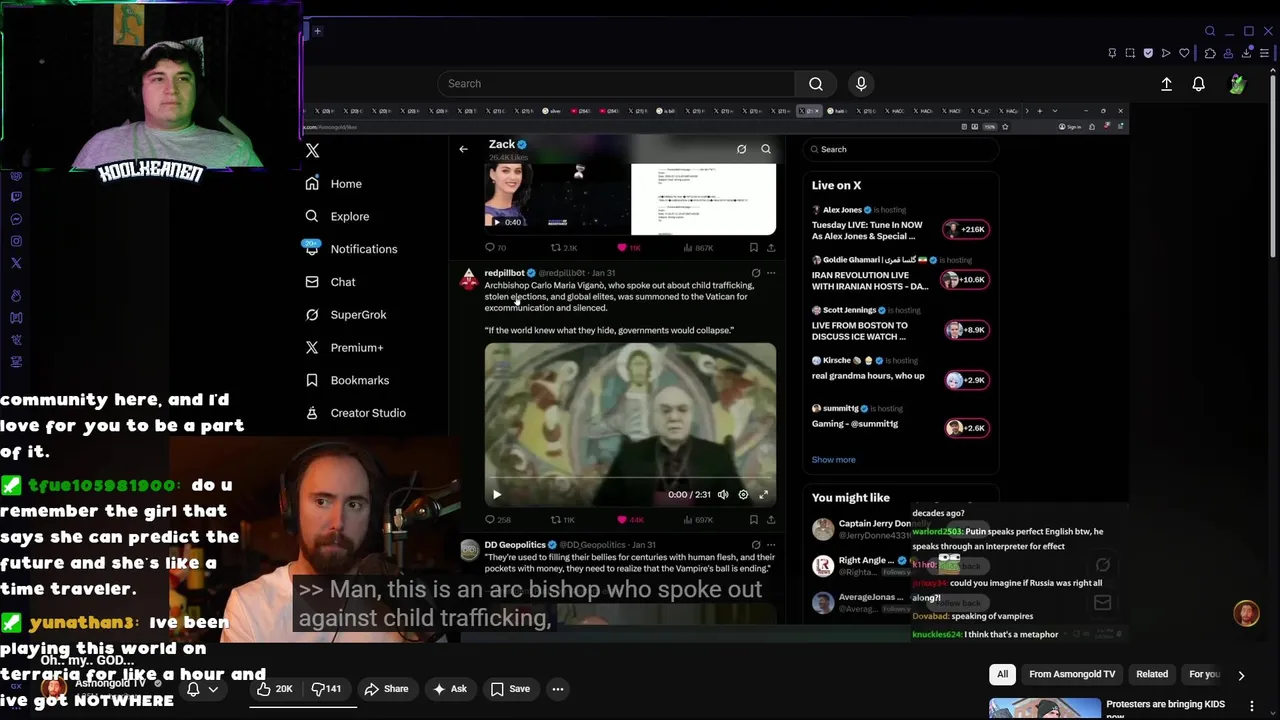Open the YouTube account avatar menu
Screen dimensions: 1280x720
point(1238,85)
